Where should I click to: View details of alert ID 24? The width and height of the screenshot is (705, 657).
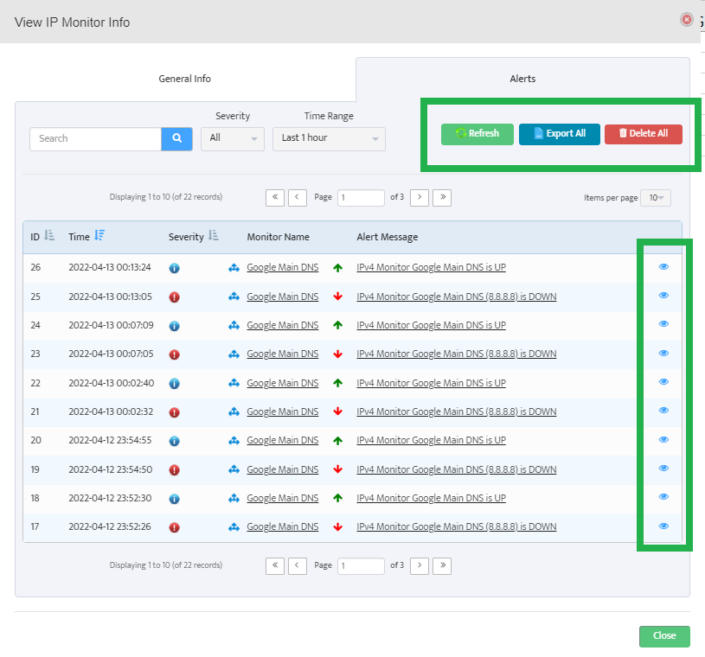(x=664, y=324)
